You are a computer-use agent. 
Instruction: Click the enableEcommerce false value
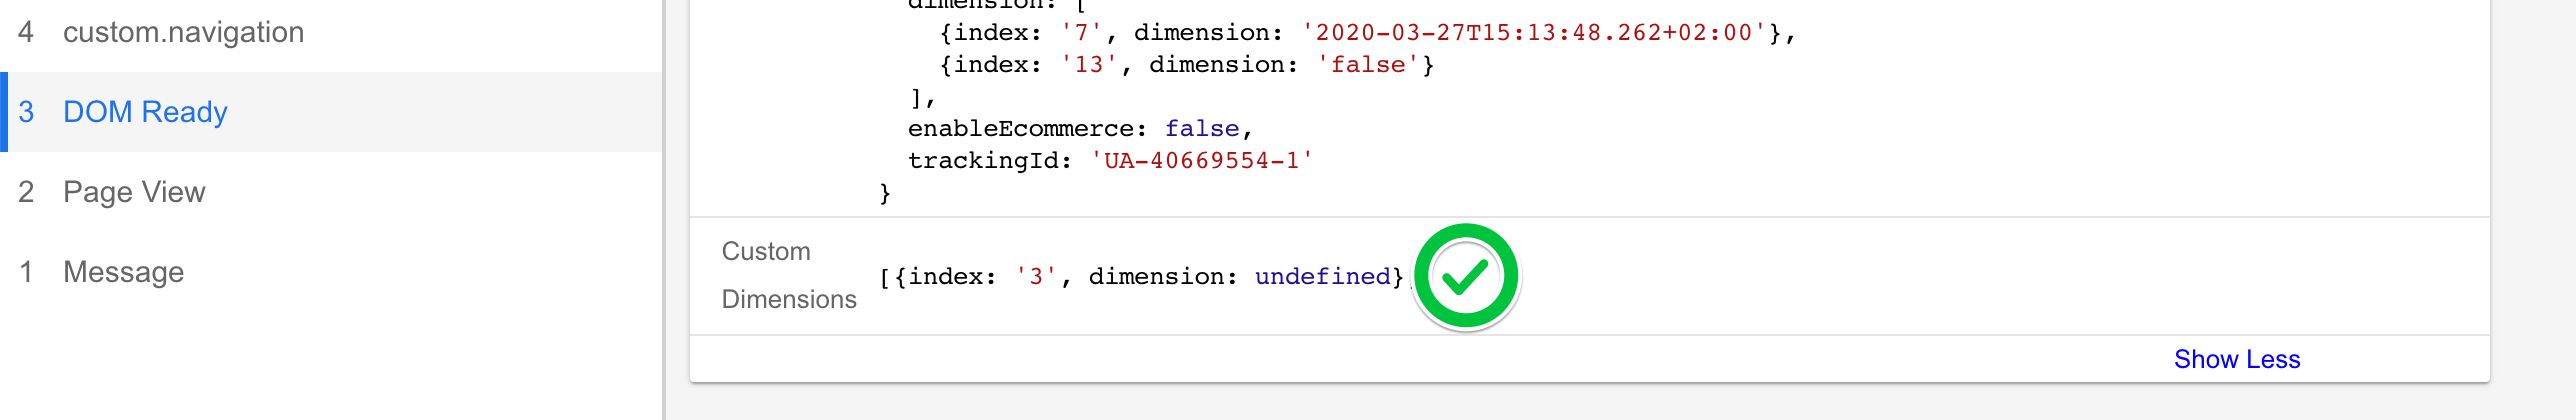pyautogui.click(x=1202, y=128)
